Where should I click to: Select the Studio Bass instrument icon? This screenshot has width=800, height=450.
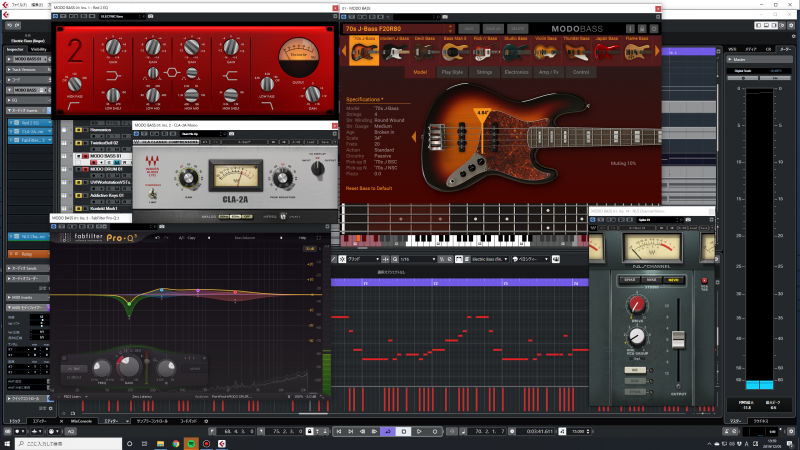click(x=516, y=49)
